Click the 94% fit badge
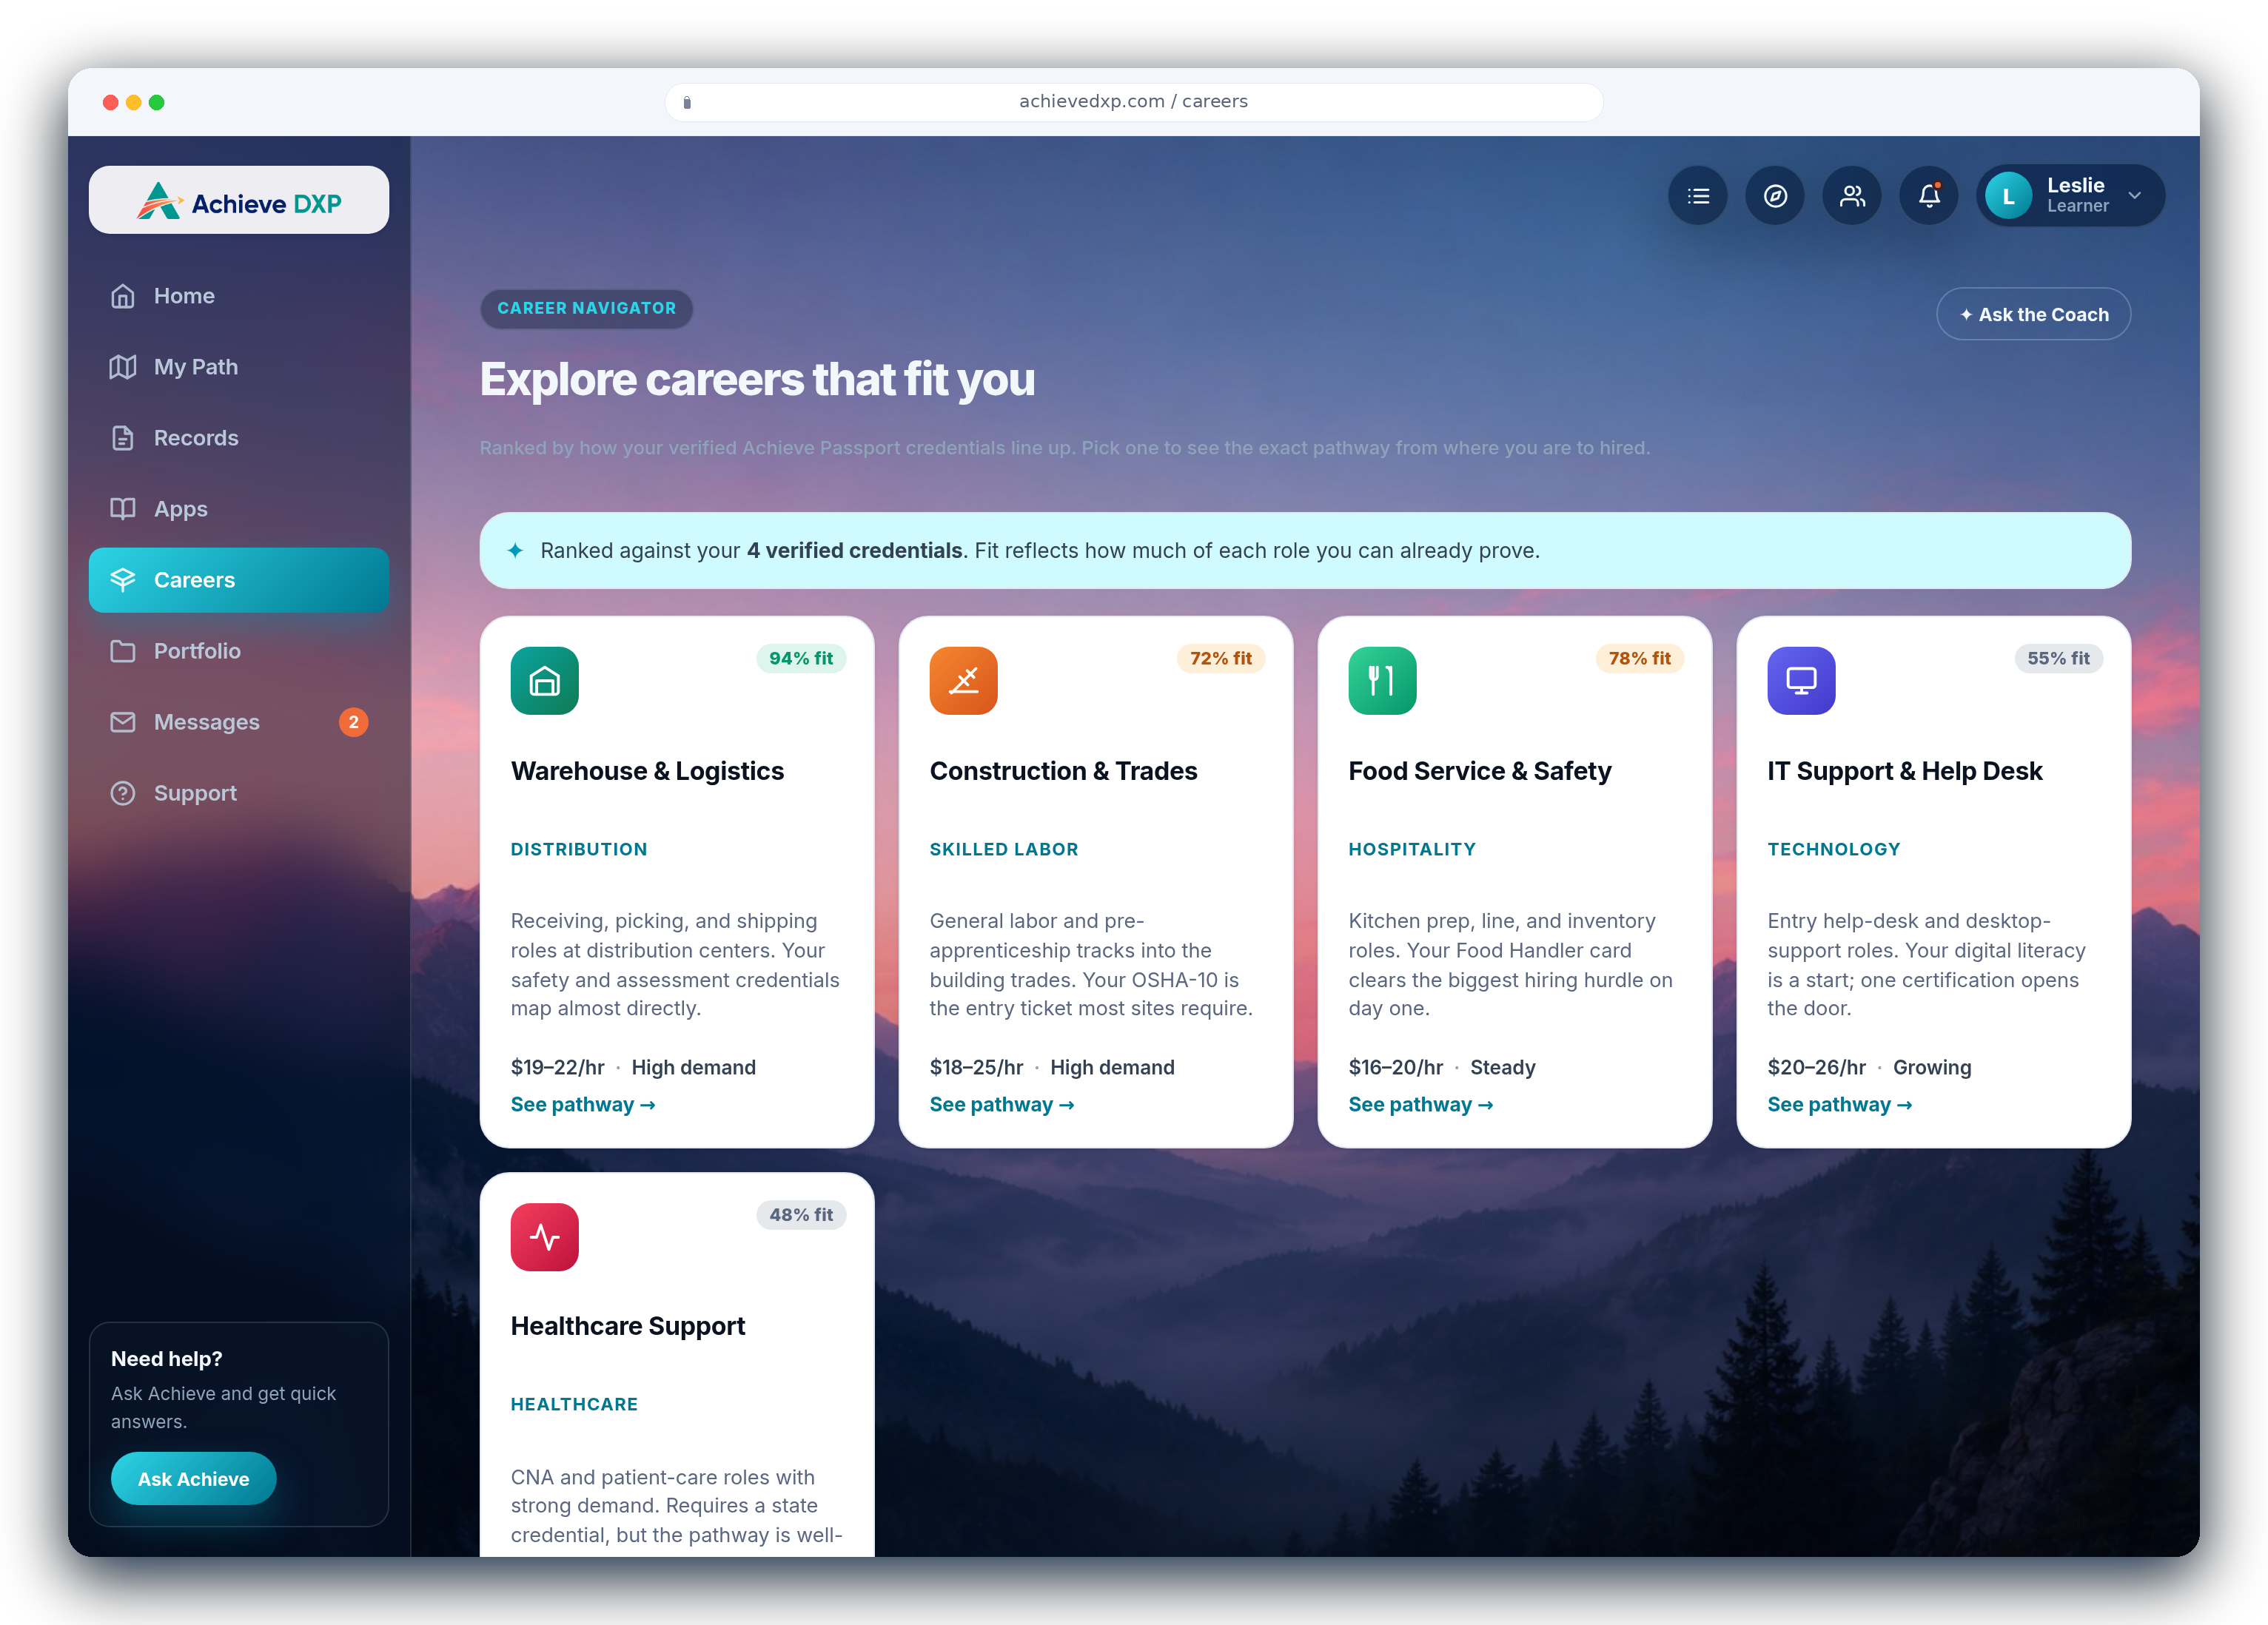2268x1625 pixels. point(801,658)
